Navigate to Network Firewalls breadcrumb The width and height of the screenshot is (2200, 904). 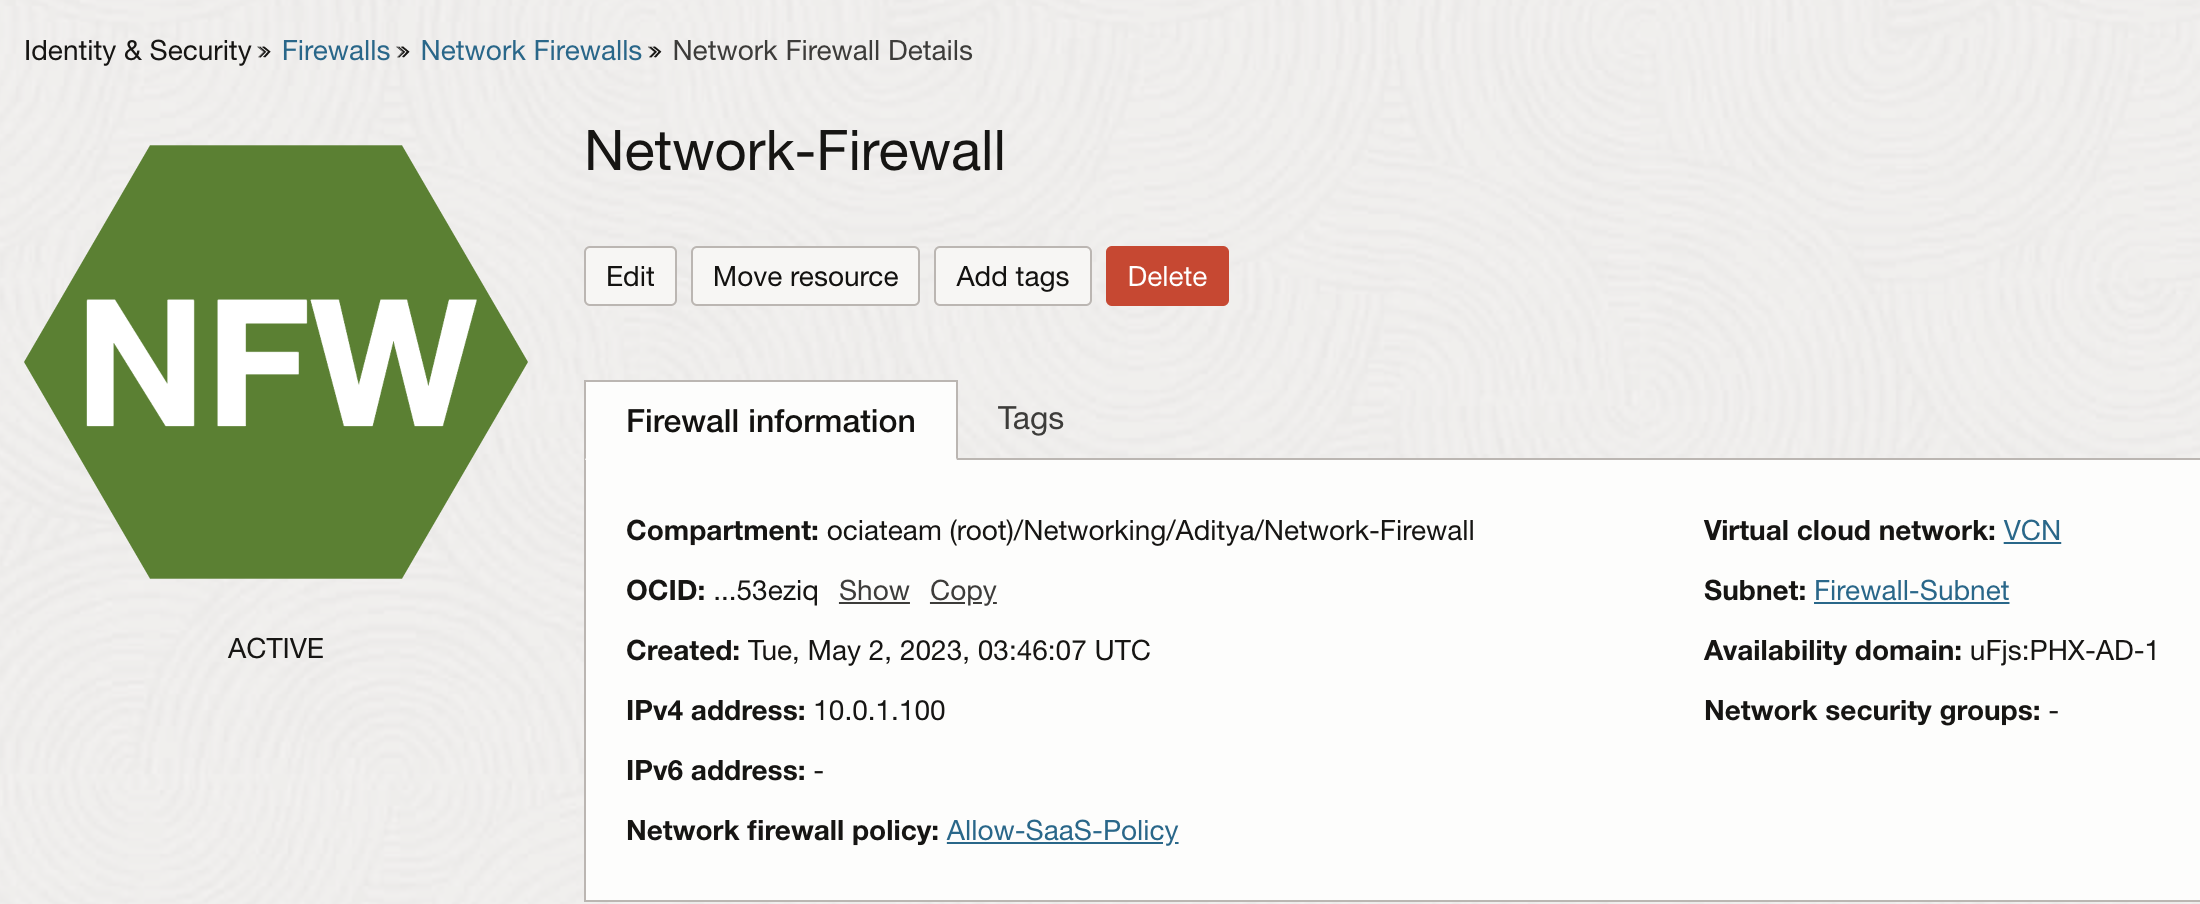531,50
